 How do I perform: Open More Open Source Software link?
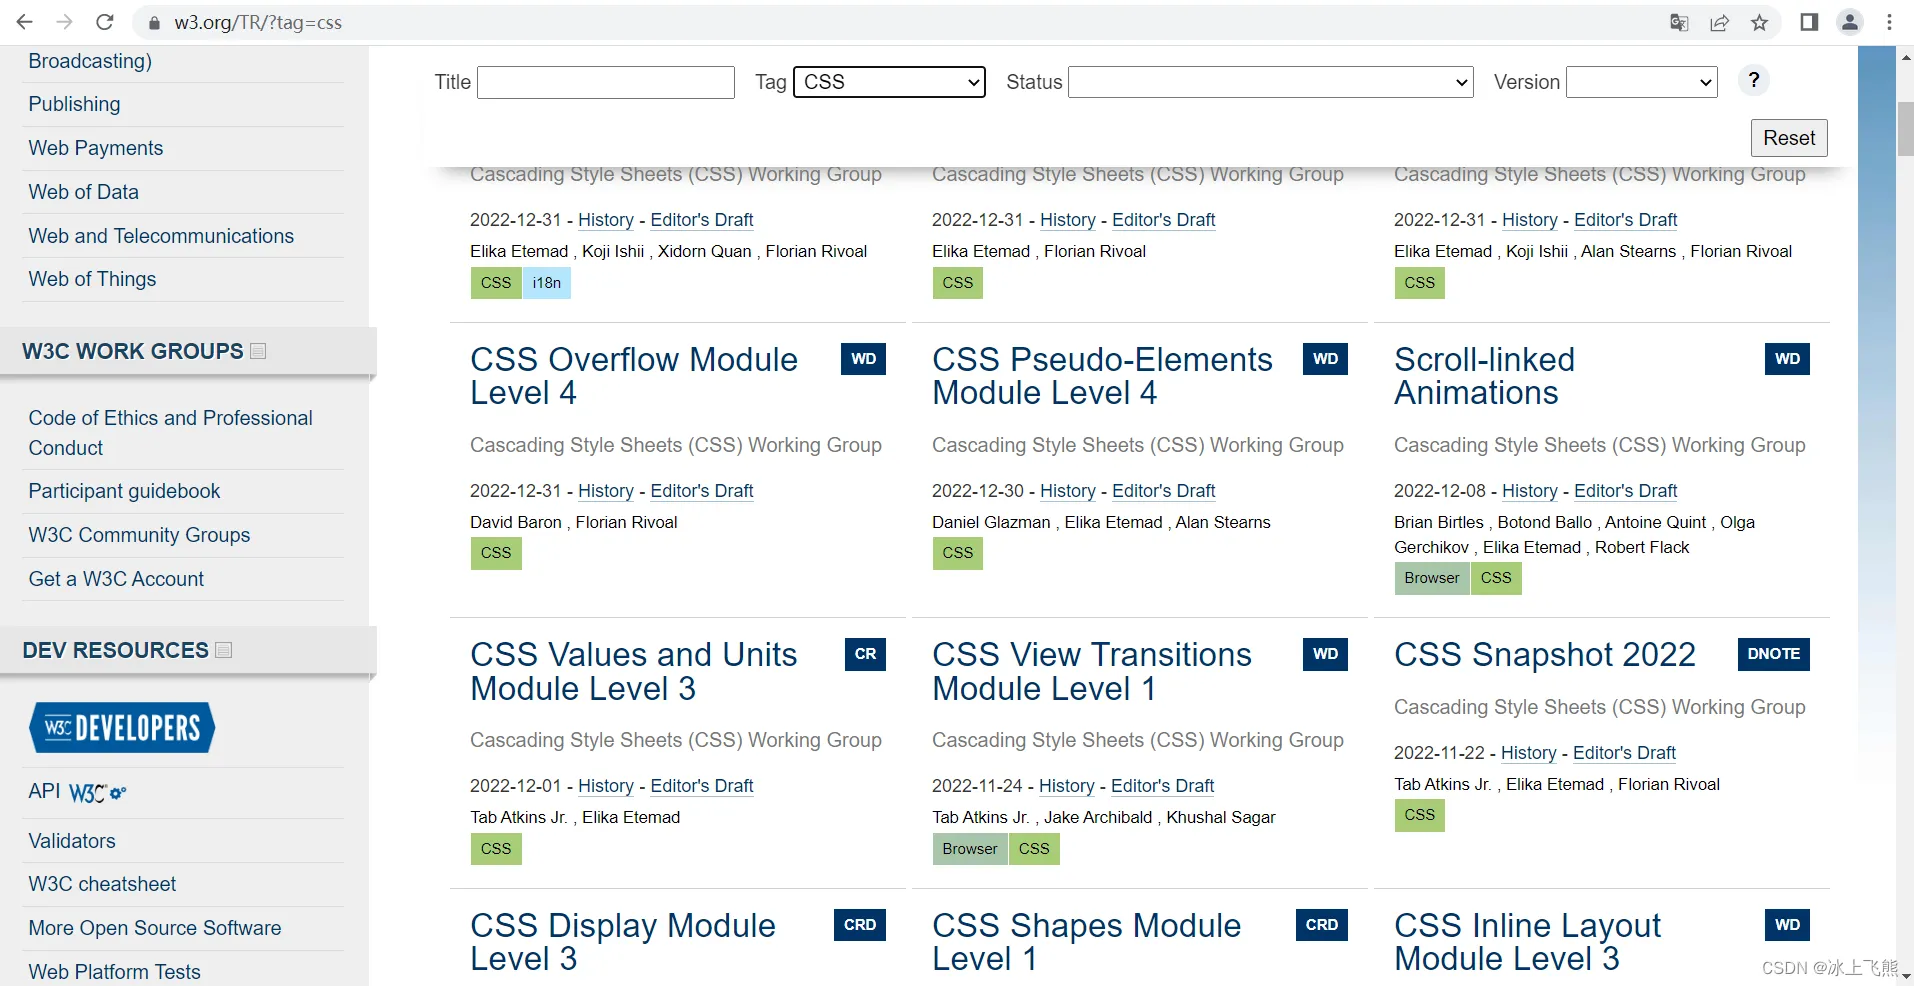pyautogui.click(x=155, y=928)
